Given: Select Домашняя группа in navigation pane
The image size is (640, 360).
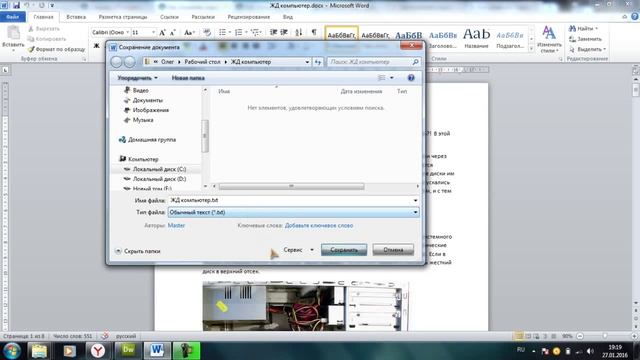Looking at the screenshot, I should point(147,140).
